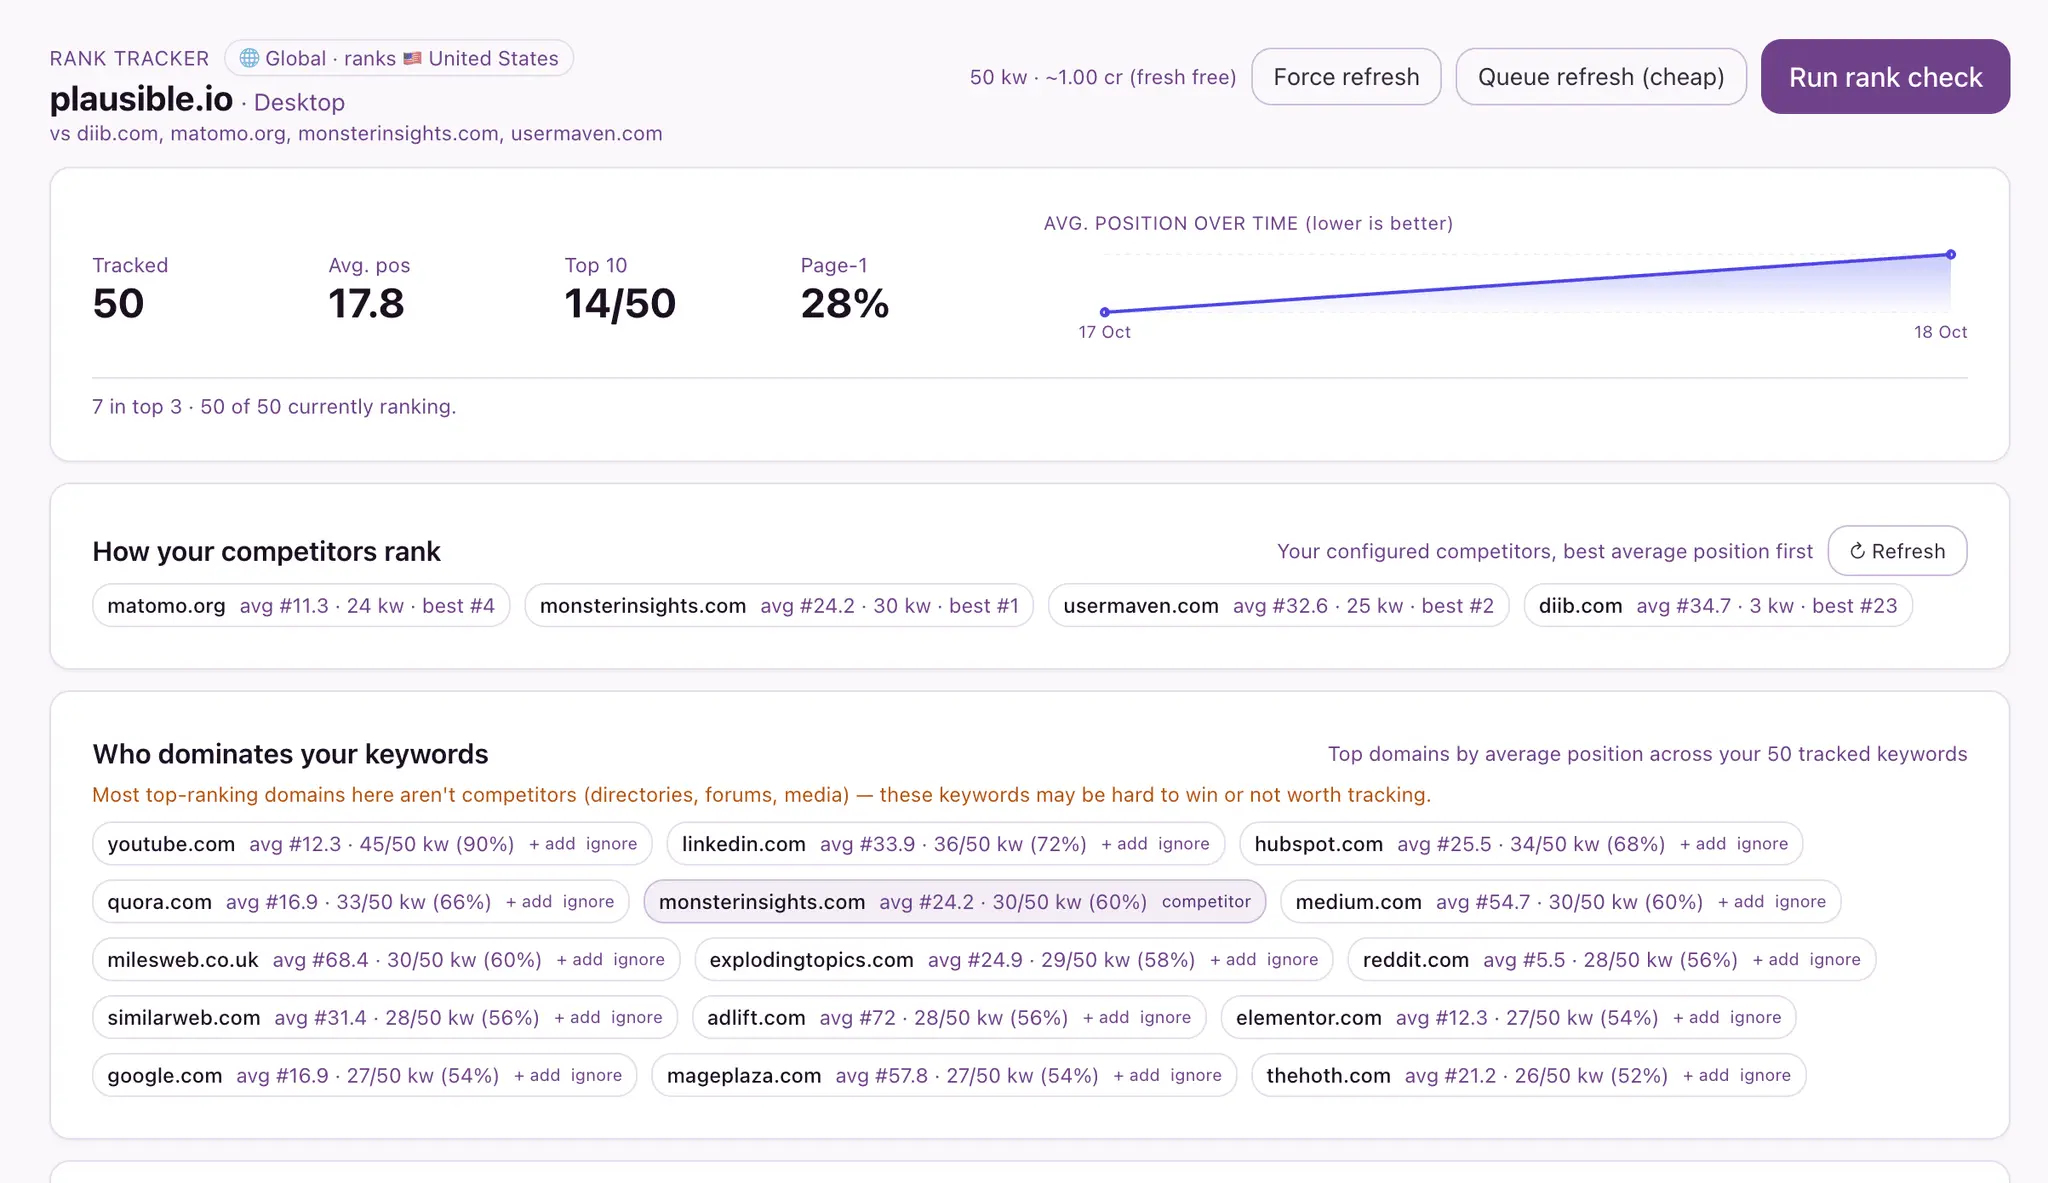
Task: Click Force refresh
Action: click(x=1346, y=77)
